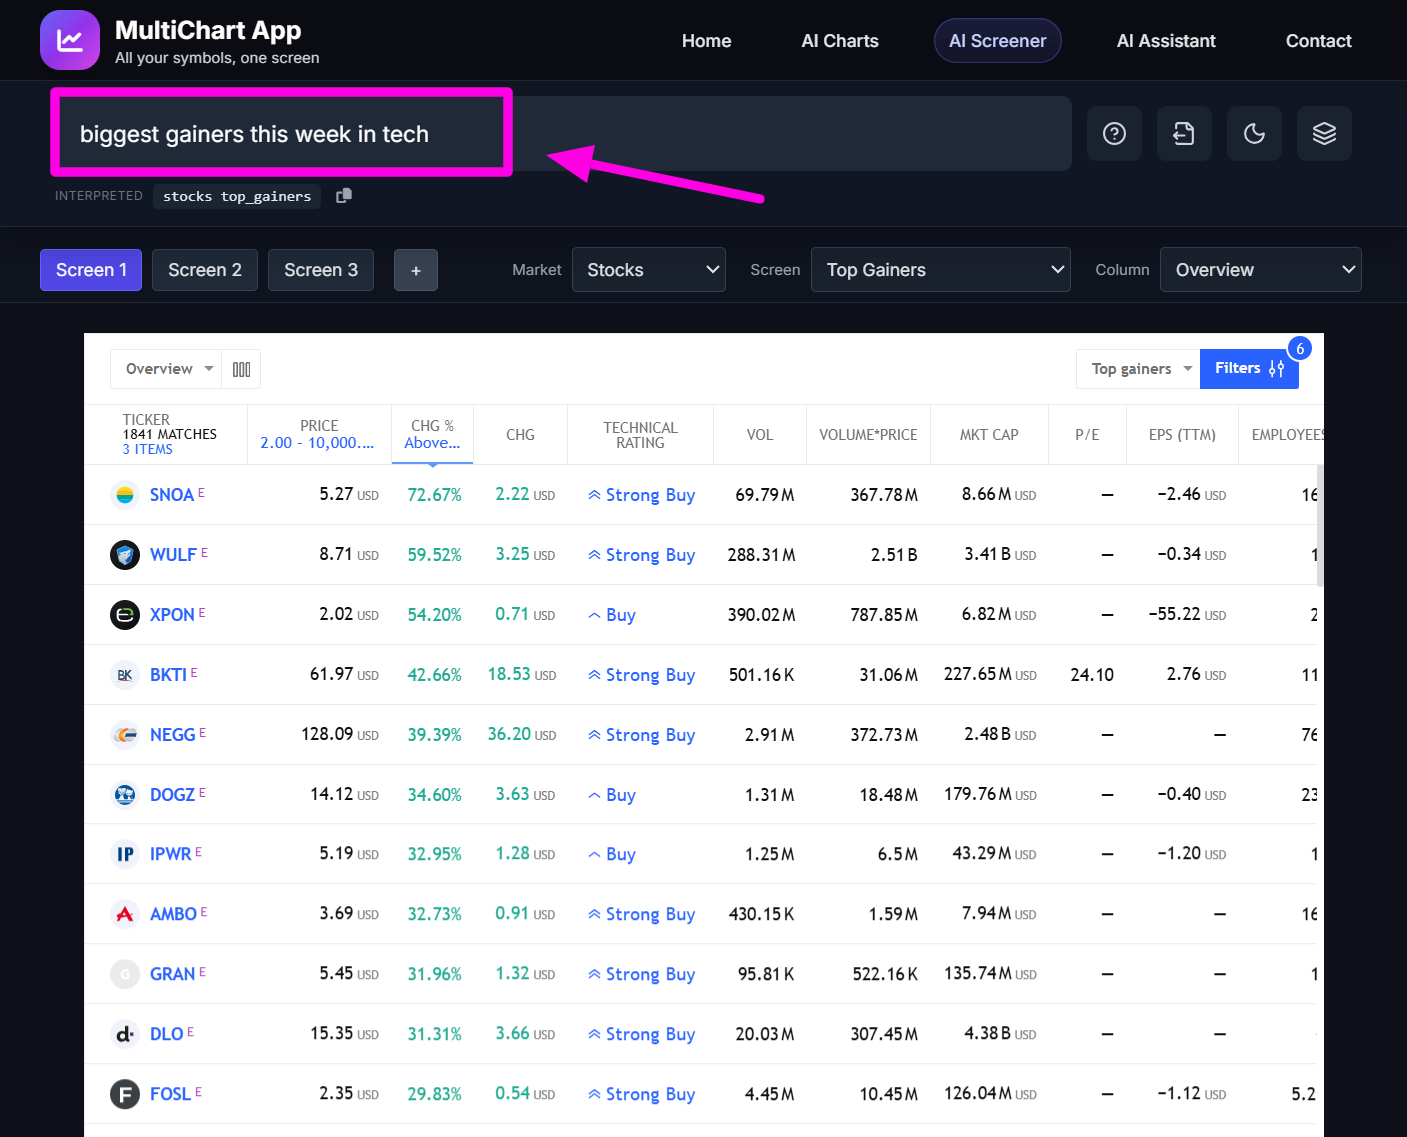Open the Filters button
This screenshot has height=1137, width=1407.
pos(1249,369)
